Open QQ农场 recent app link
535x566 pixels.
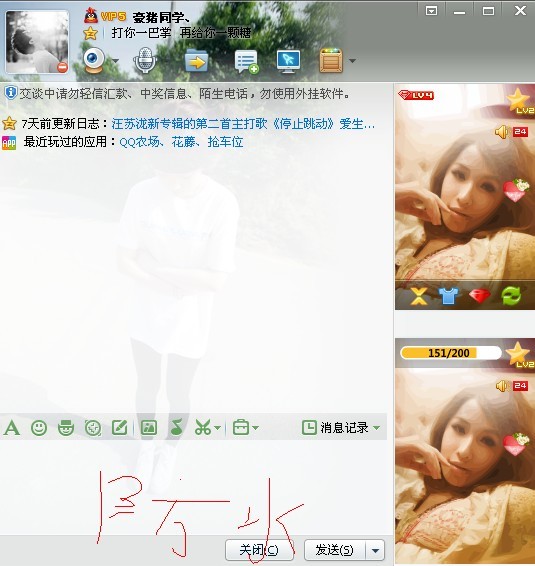tap(139, 142)
